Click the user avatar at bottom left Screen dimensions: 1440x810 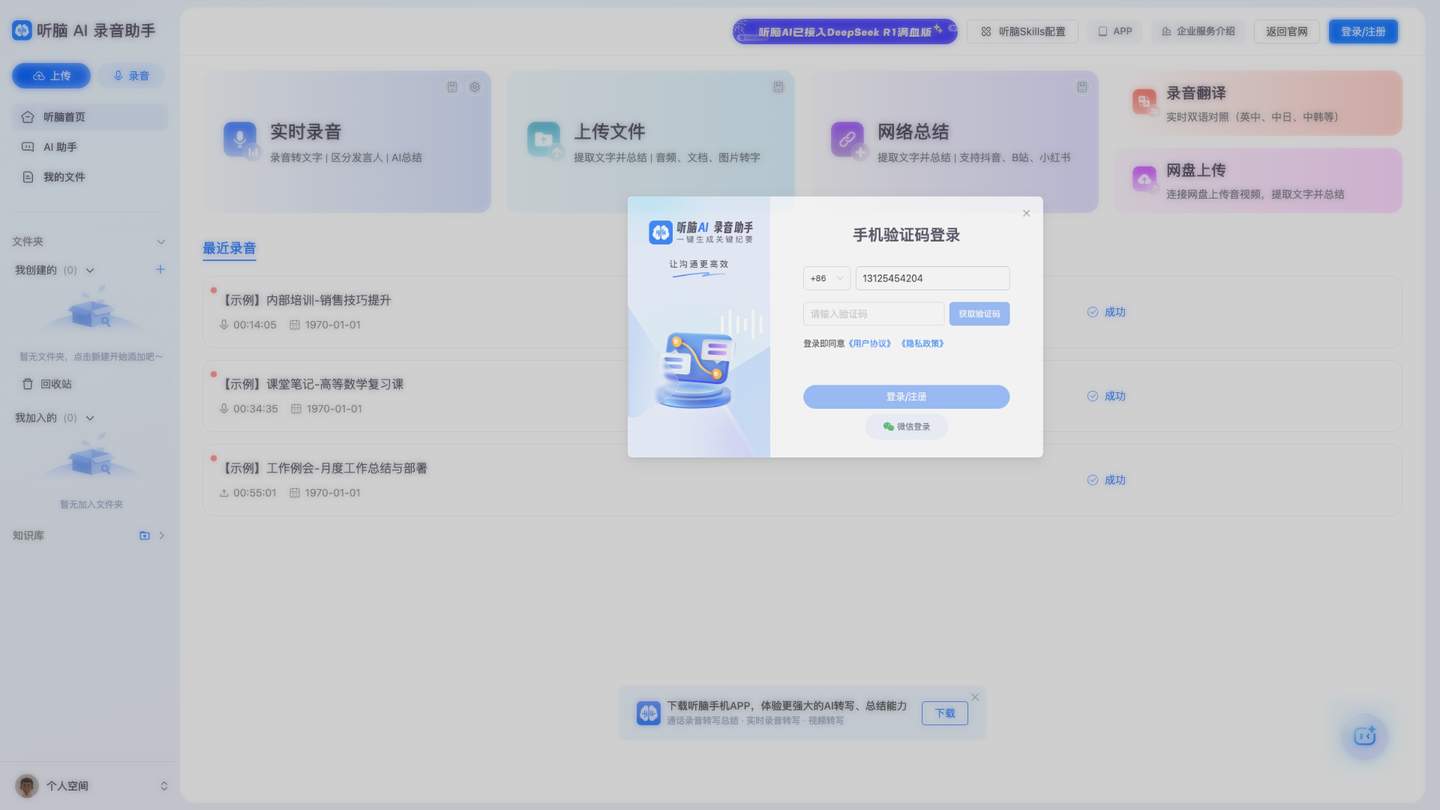[x=27, y=786]
